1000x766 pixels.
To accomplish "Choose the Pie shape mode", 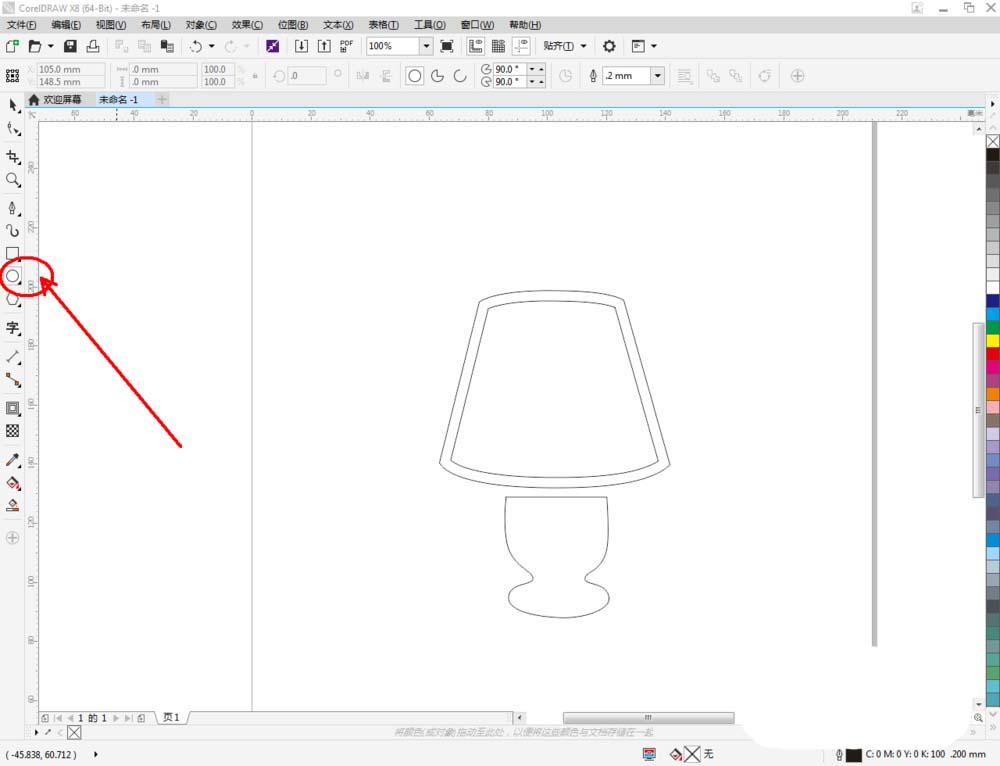I will (x=438, y=76).
